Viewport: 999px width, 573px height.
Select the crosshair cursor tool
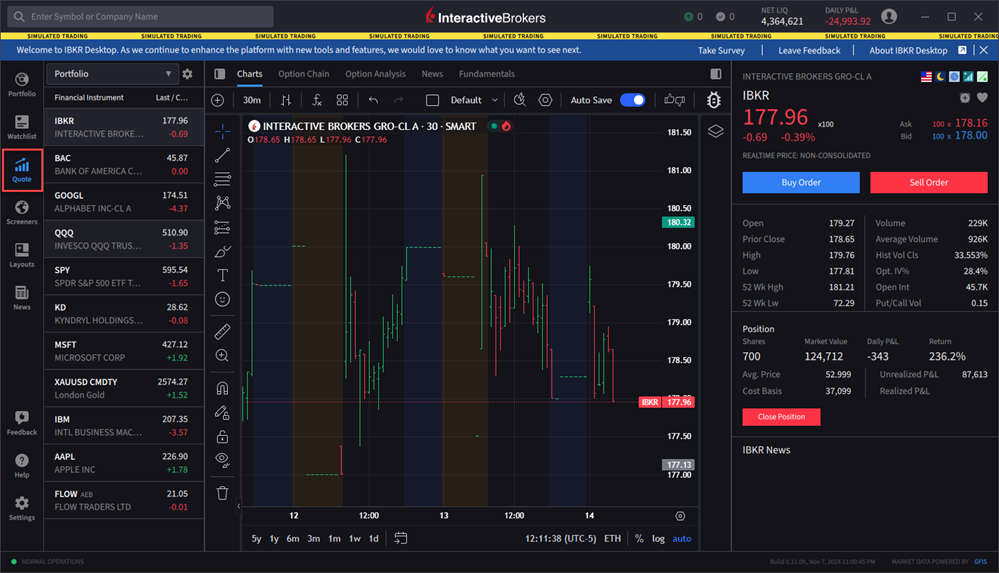pyautogui.click(x=222, y=131)
